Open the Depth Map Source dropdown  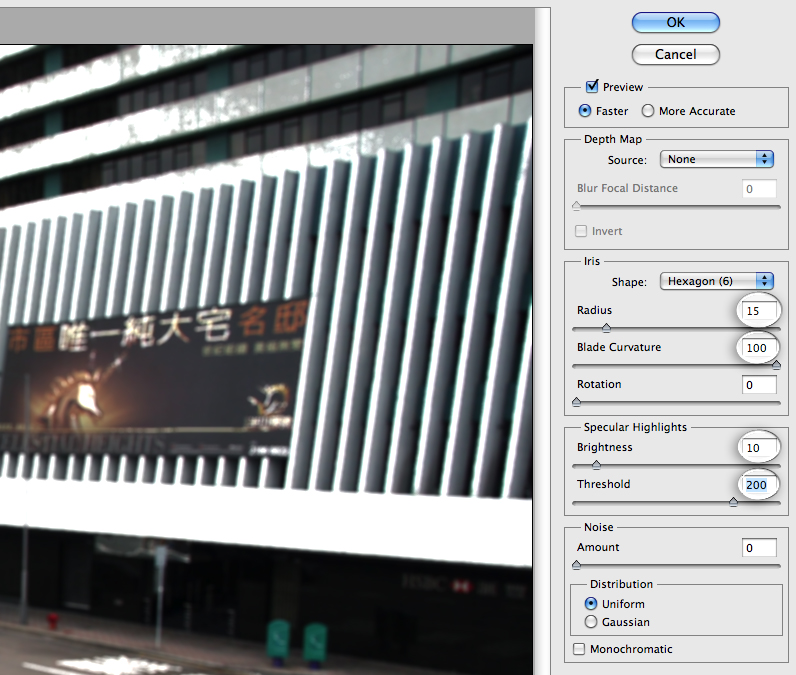(717, 159)
